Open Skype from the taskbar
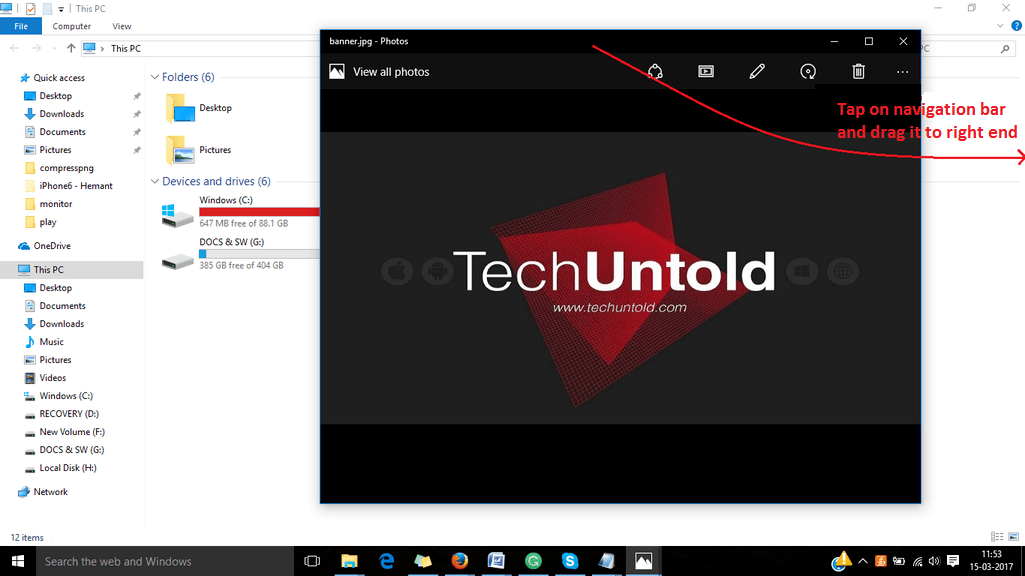The height and width of the screenshot is (576, 1025). (x=570, y=561)
